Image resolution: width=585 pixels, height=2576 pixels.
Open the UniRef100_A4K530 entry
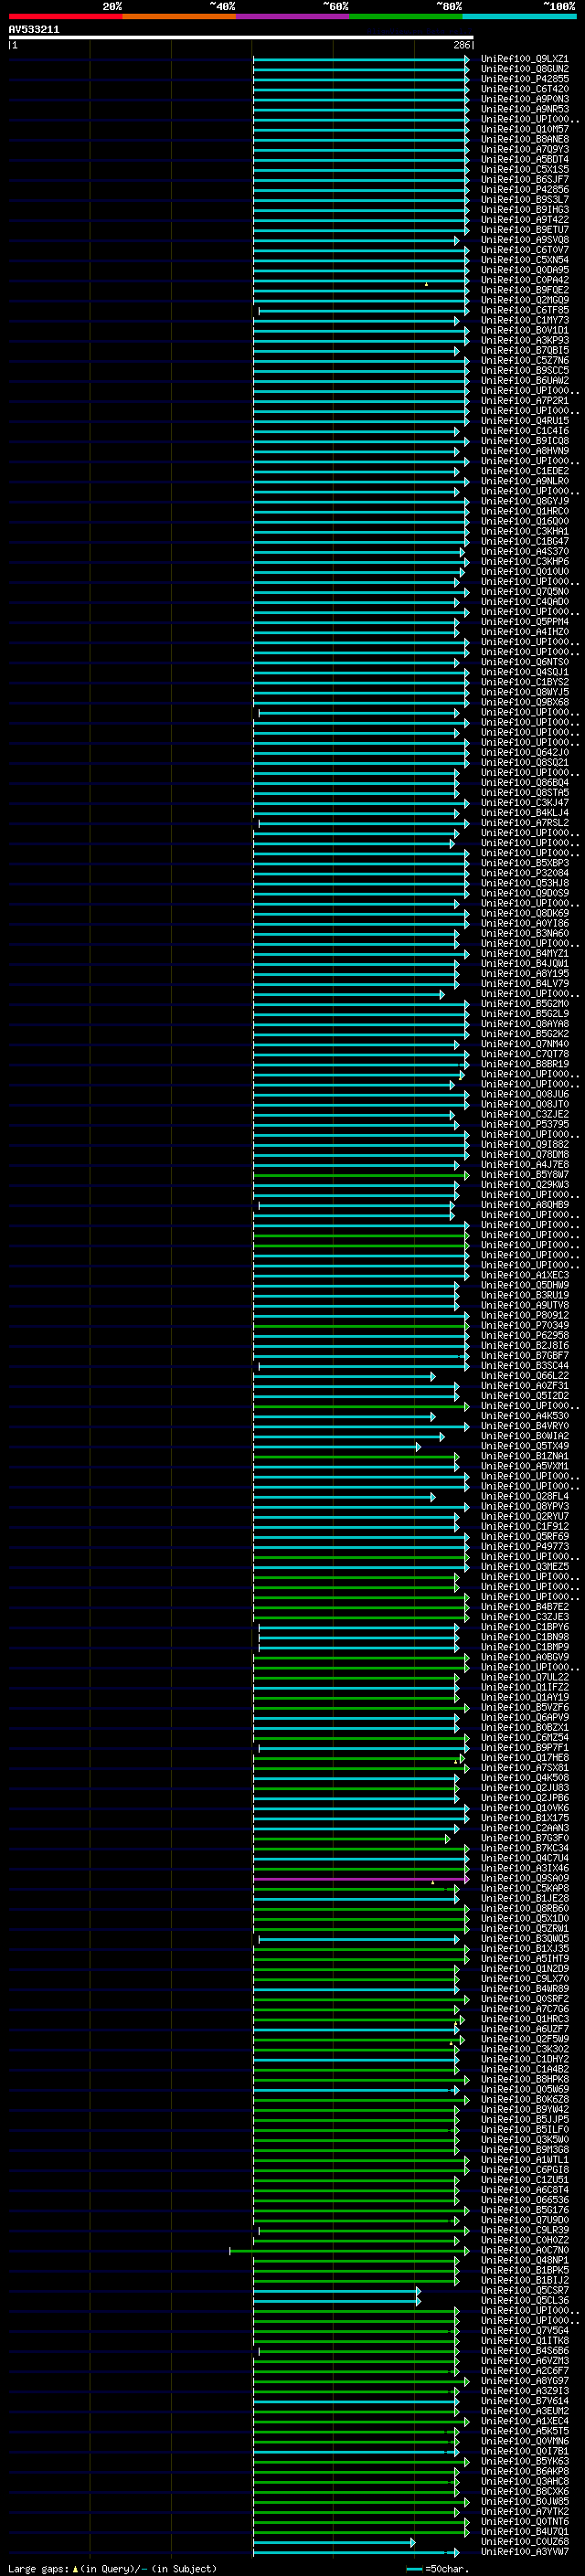[524, 1417]
